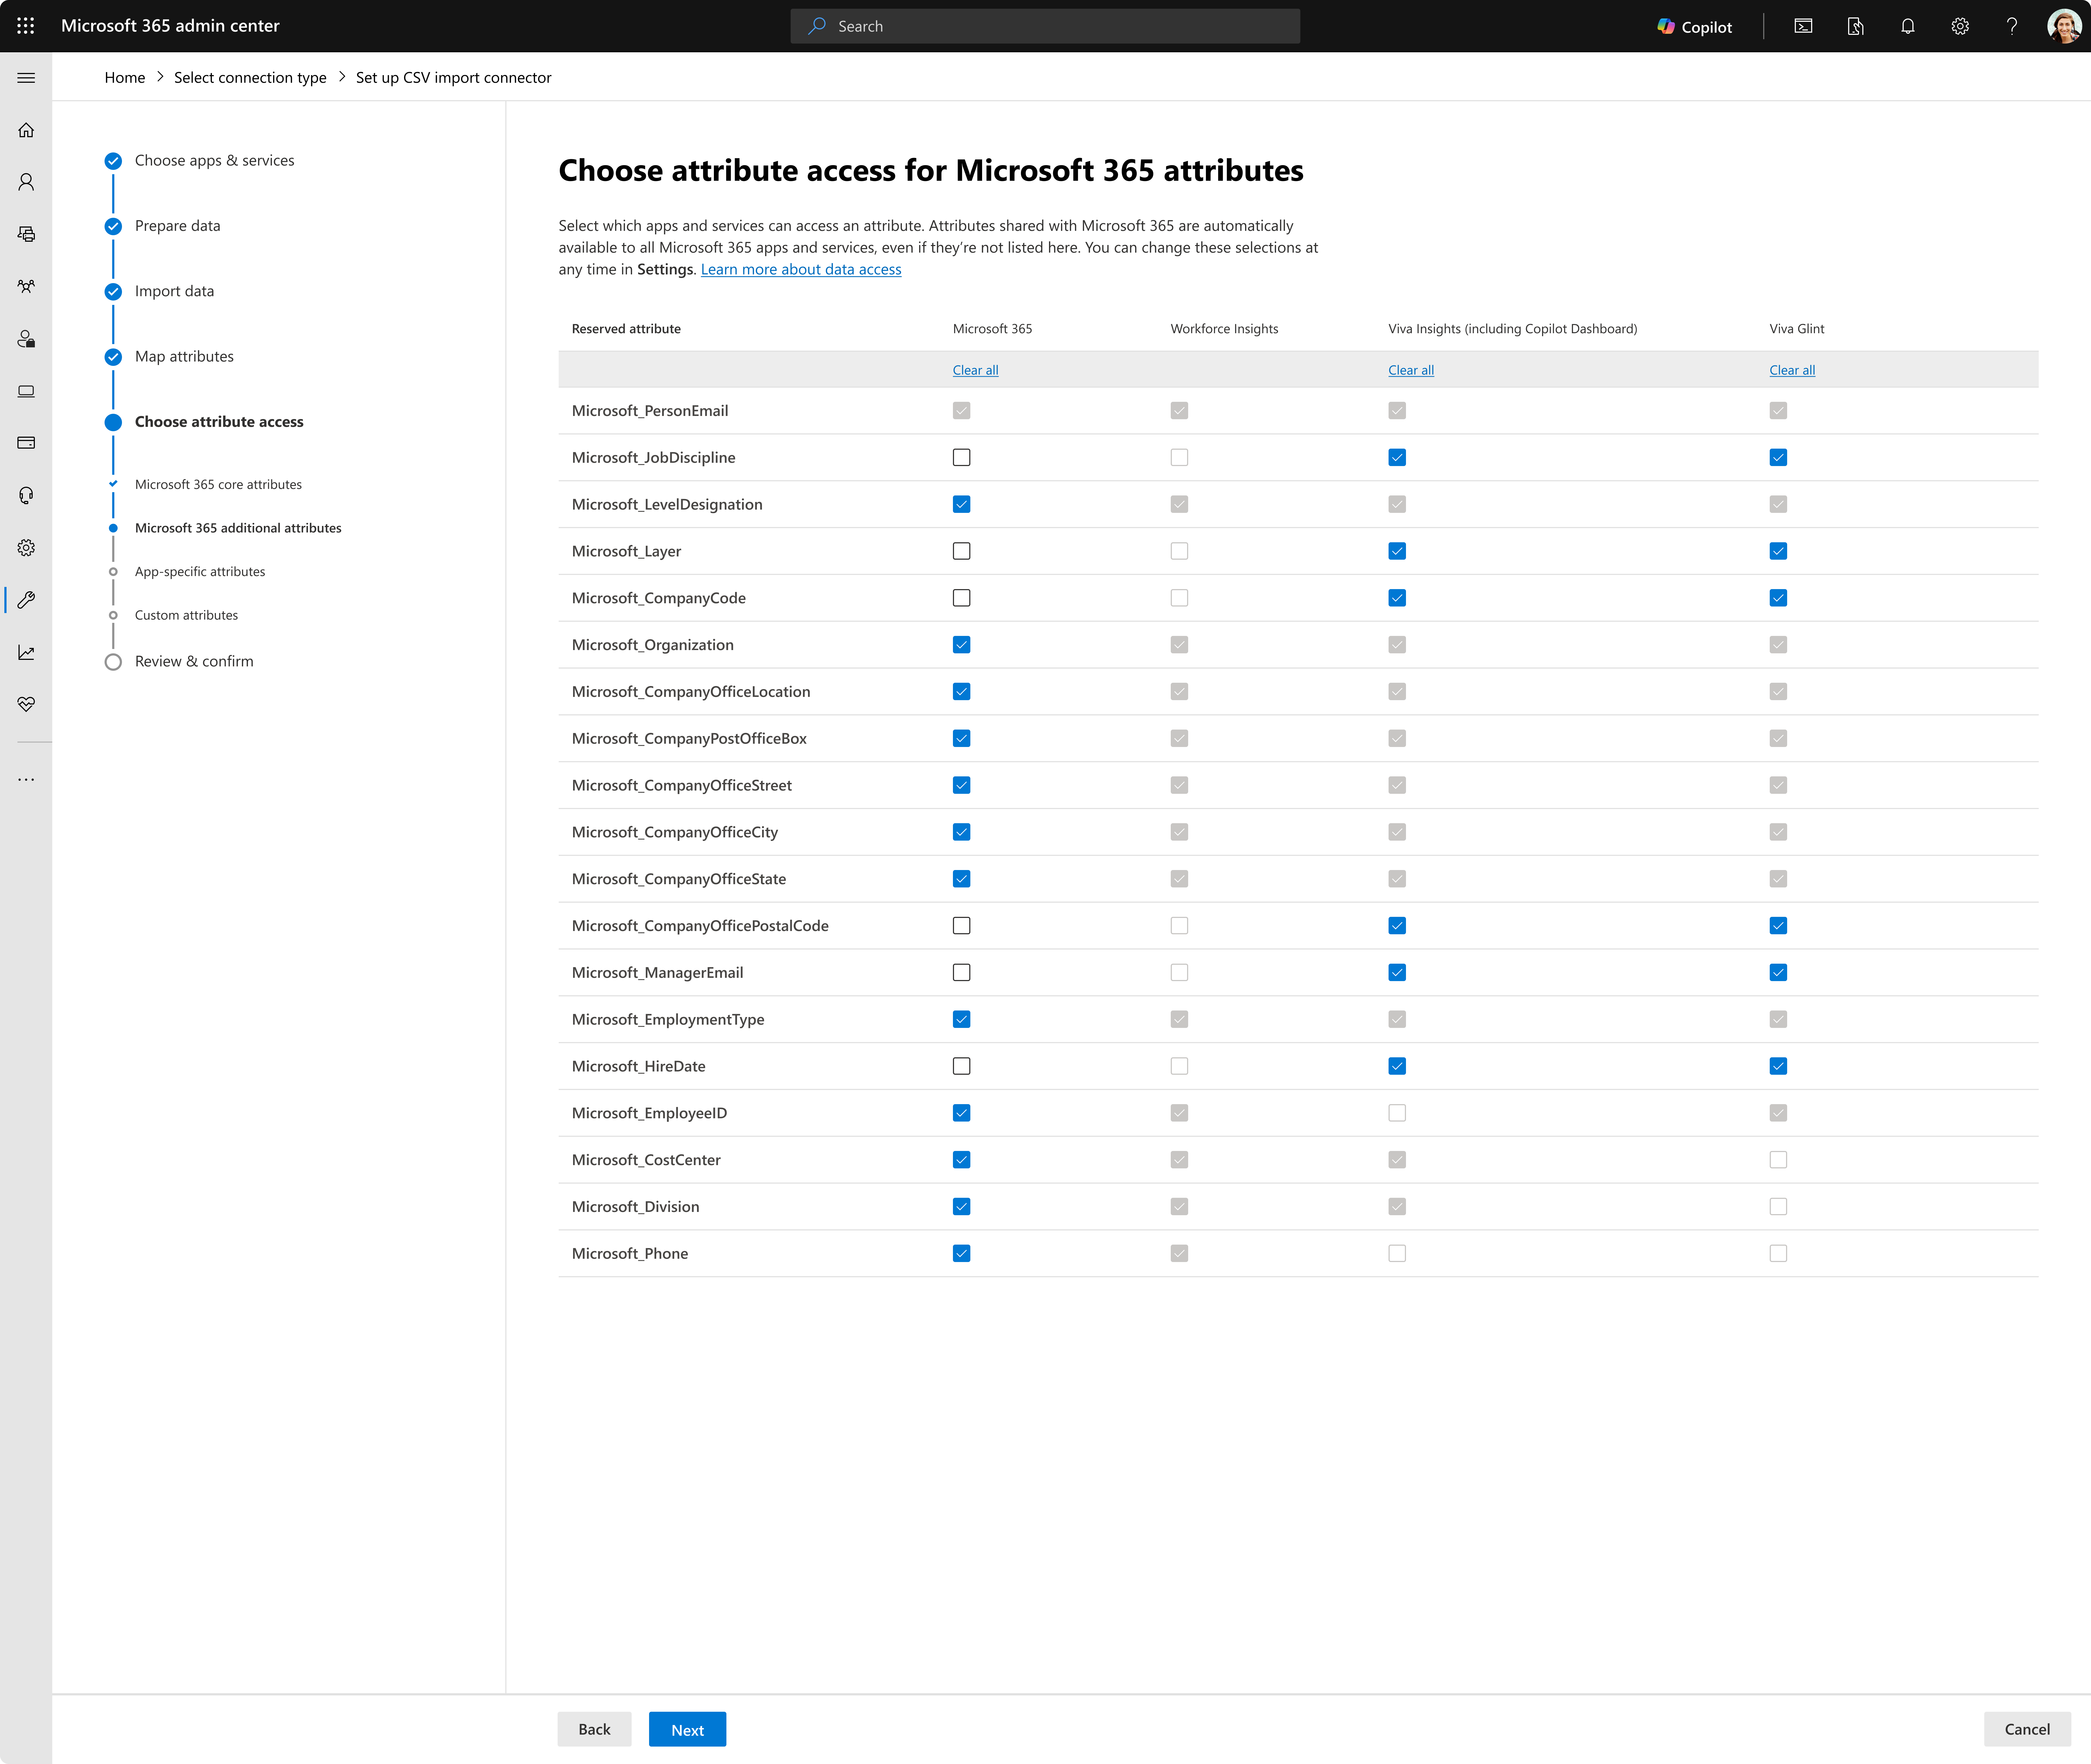
Task: Open Roles icon in left sidebar
Action: tap(26, 339)
